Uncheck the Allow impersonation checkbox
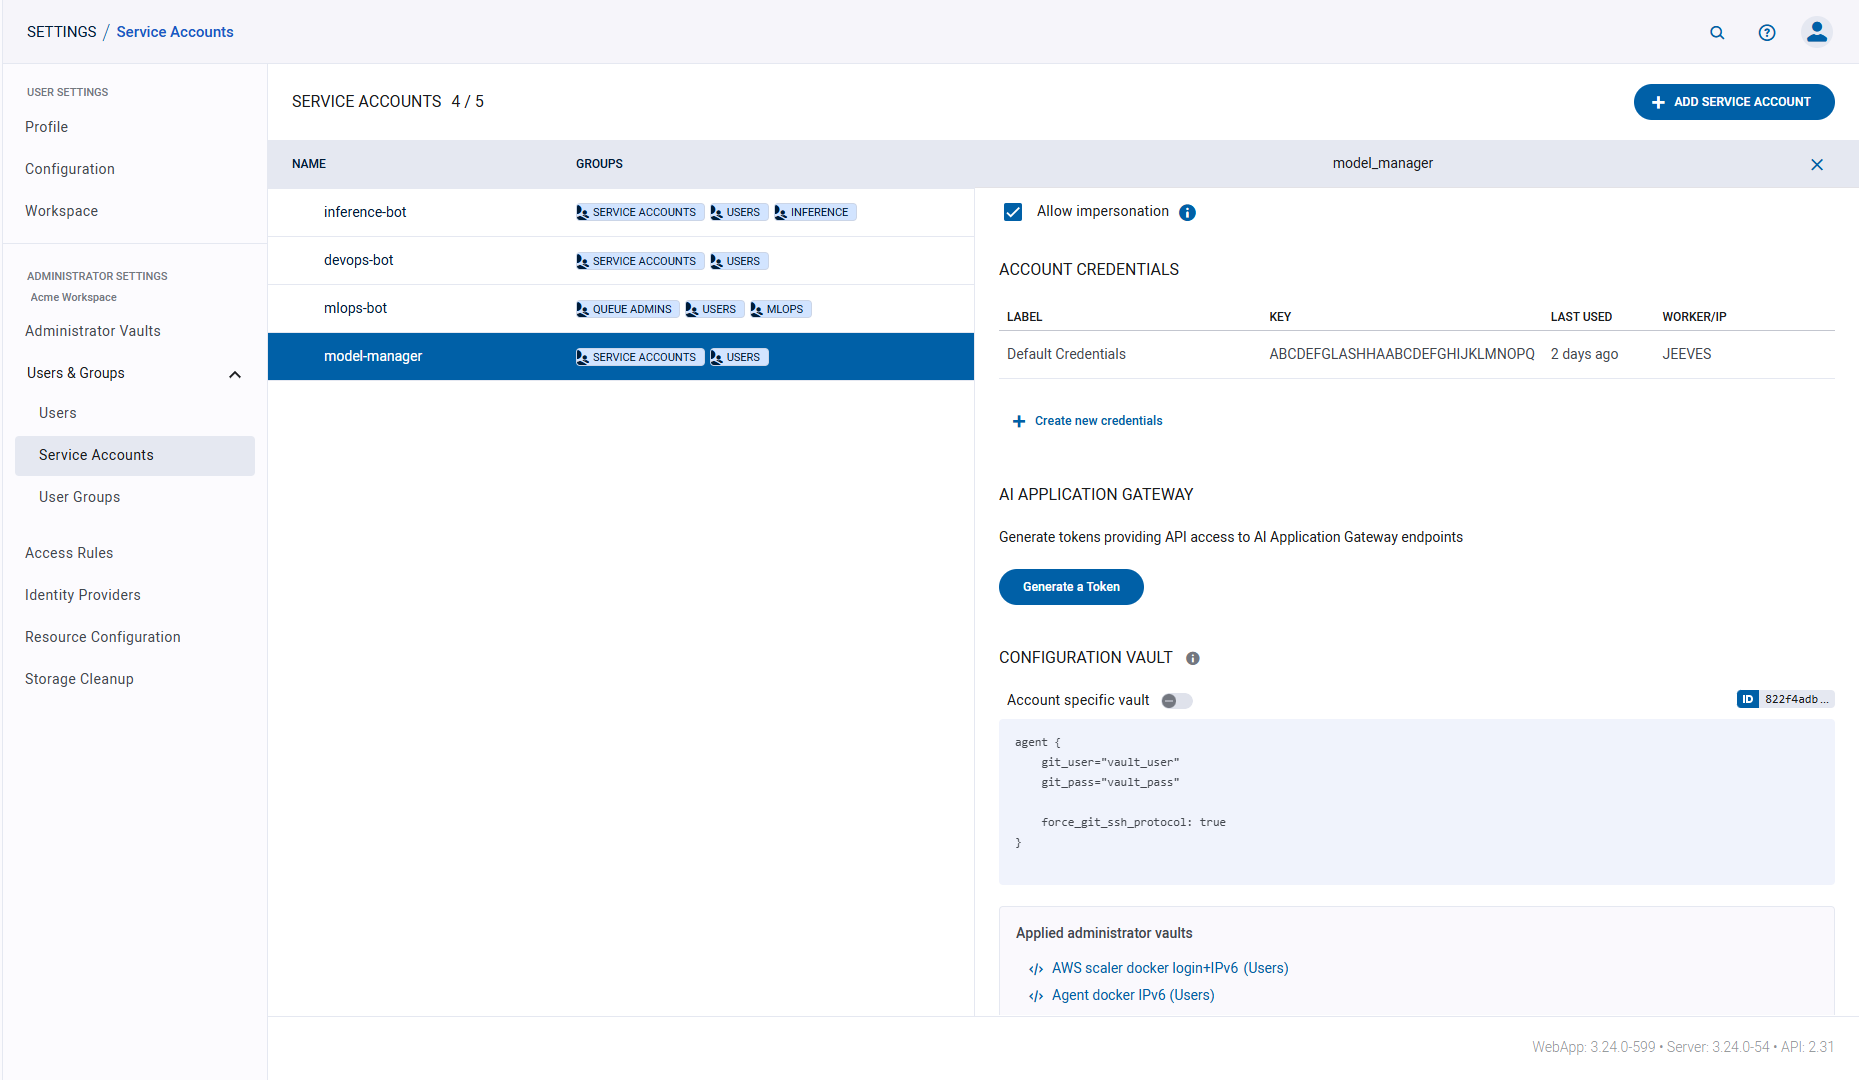The image size is (1859, 1080). (1013, 211)
